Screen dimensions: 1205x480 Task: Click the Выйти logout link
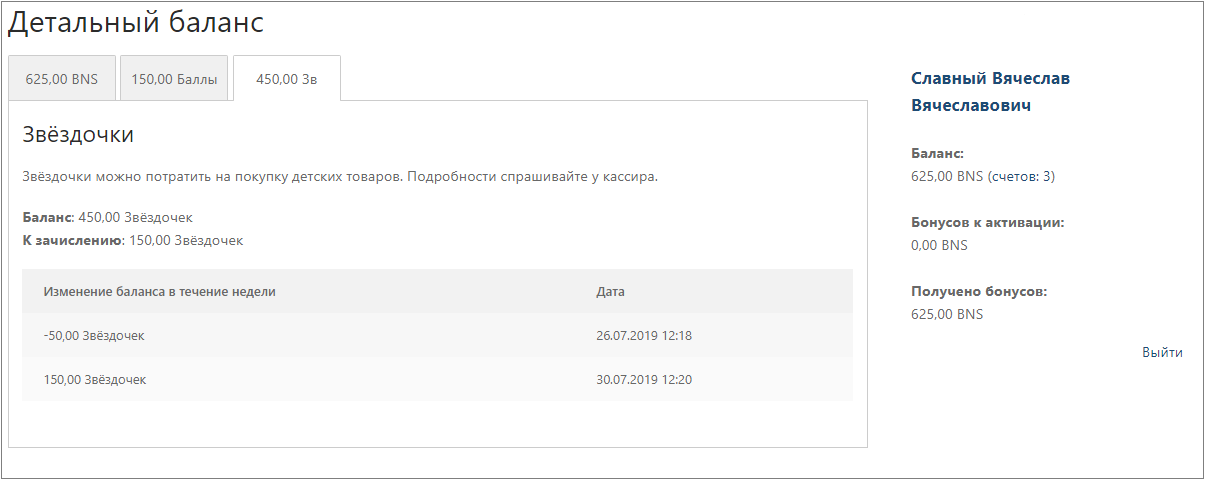click(1162, 352)
